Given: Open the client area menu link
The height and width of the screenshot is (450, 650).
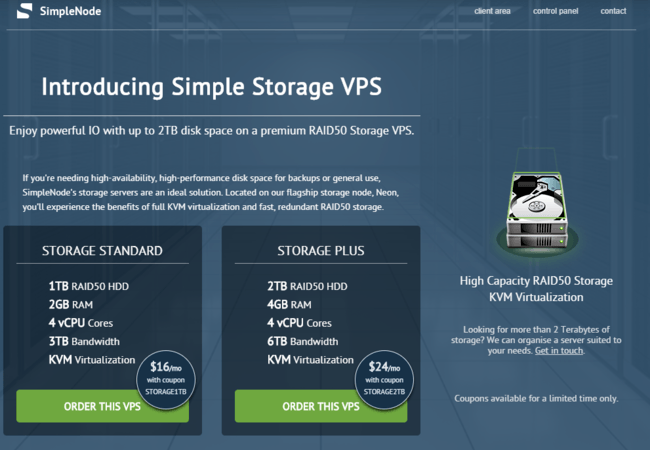Looking at the screenshot, I should 492,11.
